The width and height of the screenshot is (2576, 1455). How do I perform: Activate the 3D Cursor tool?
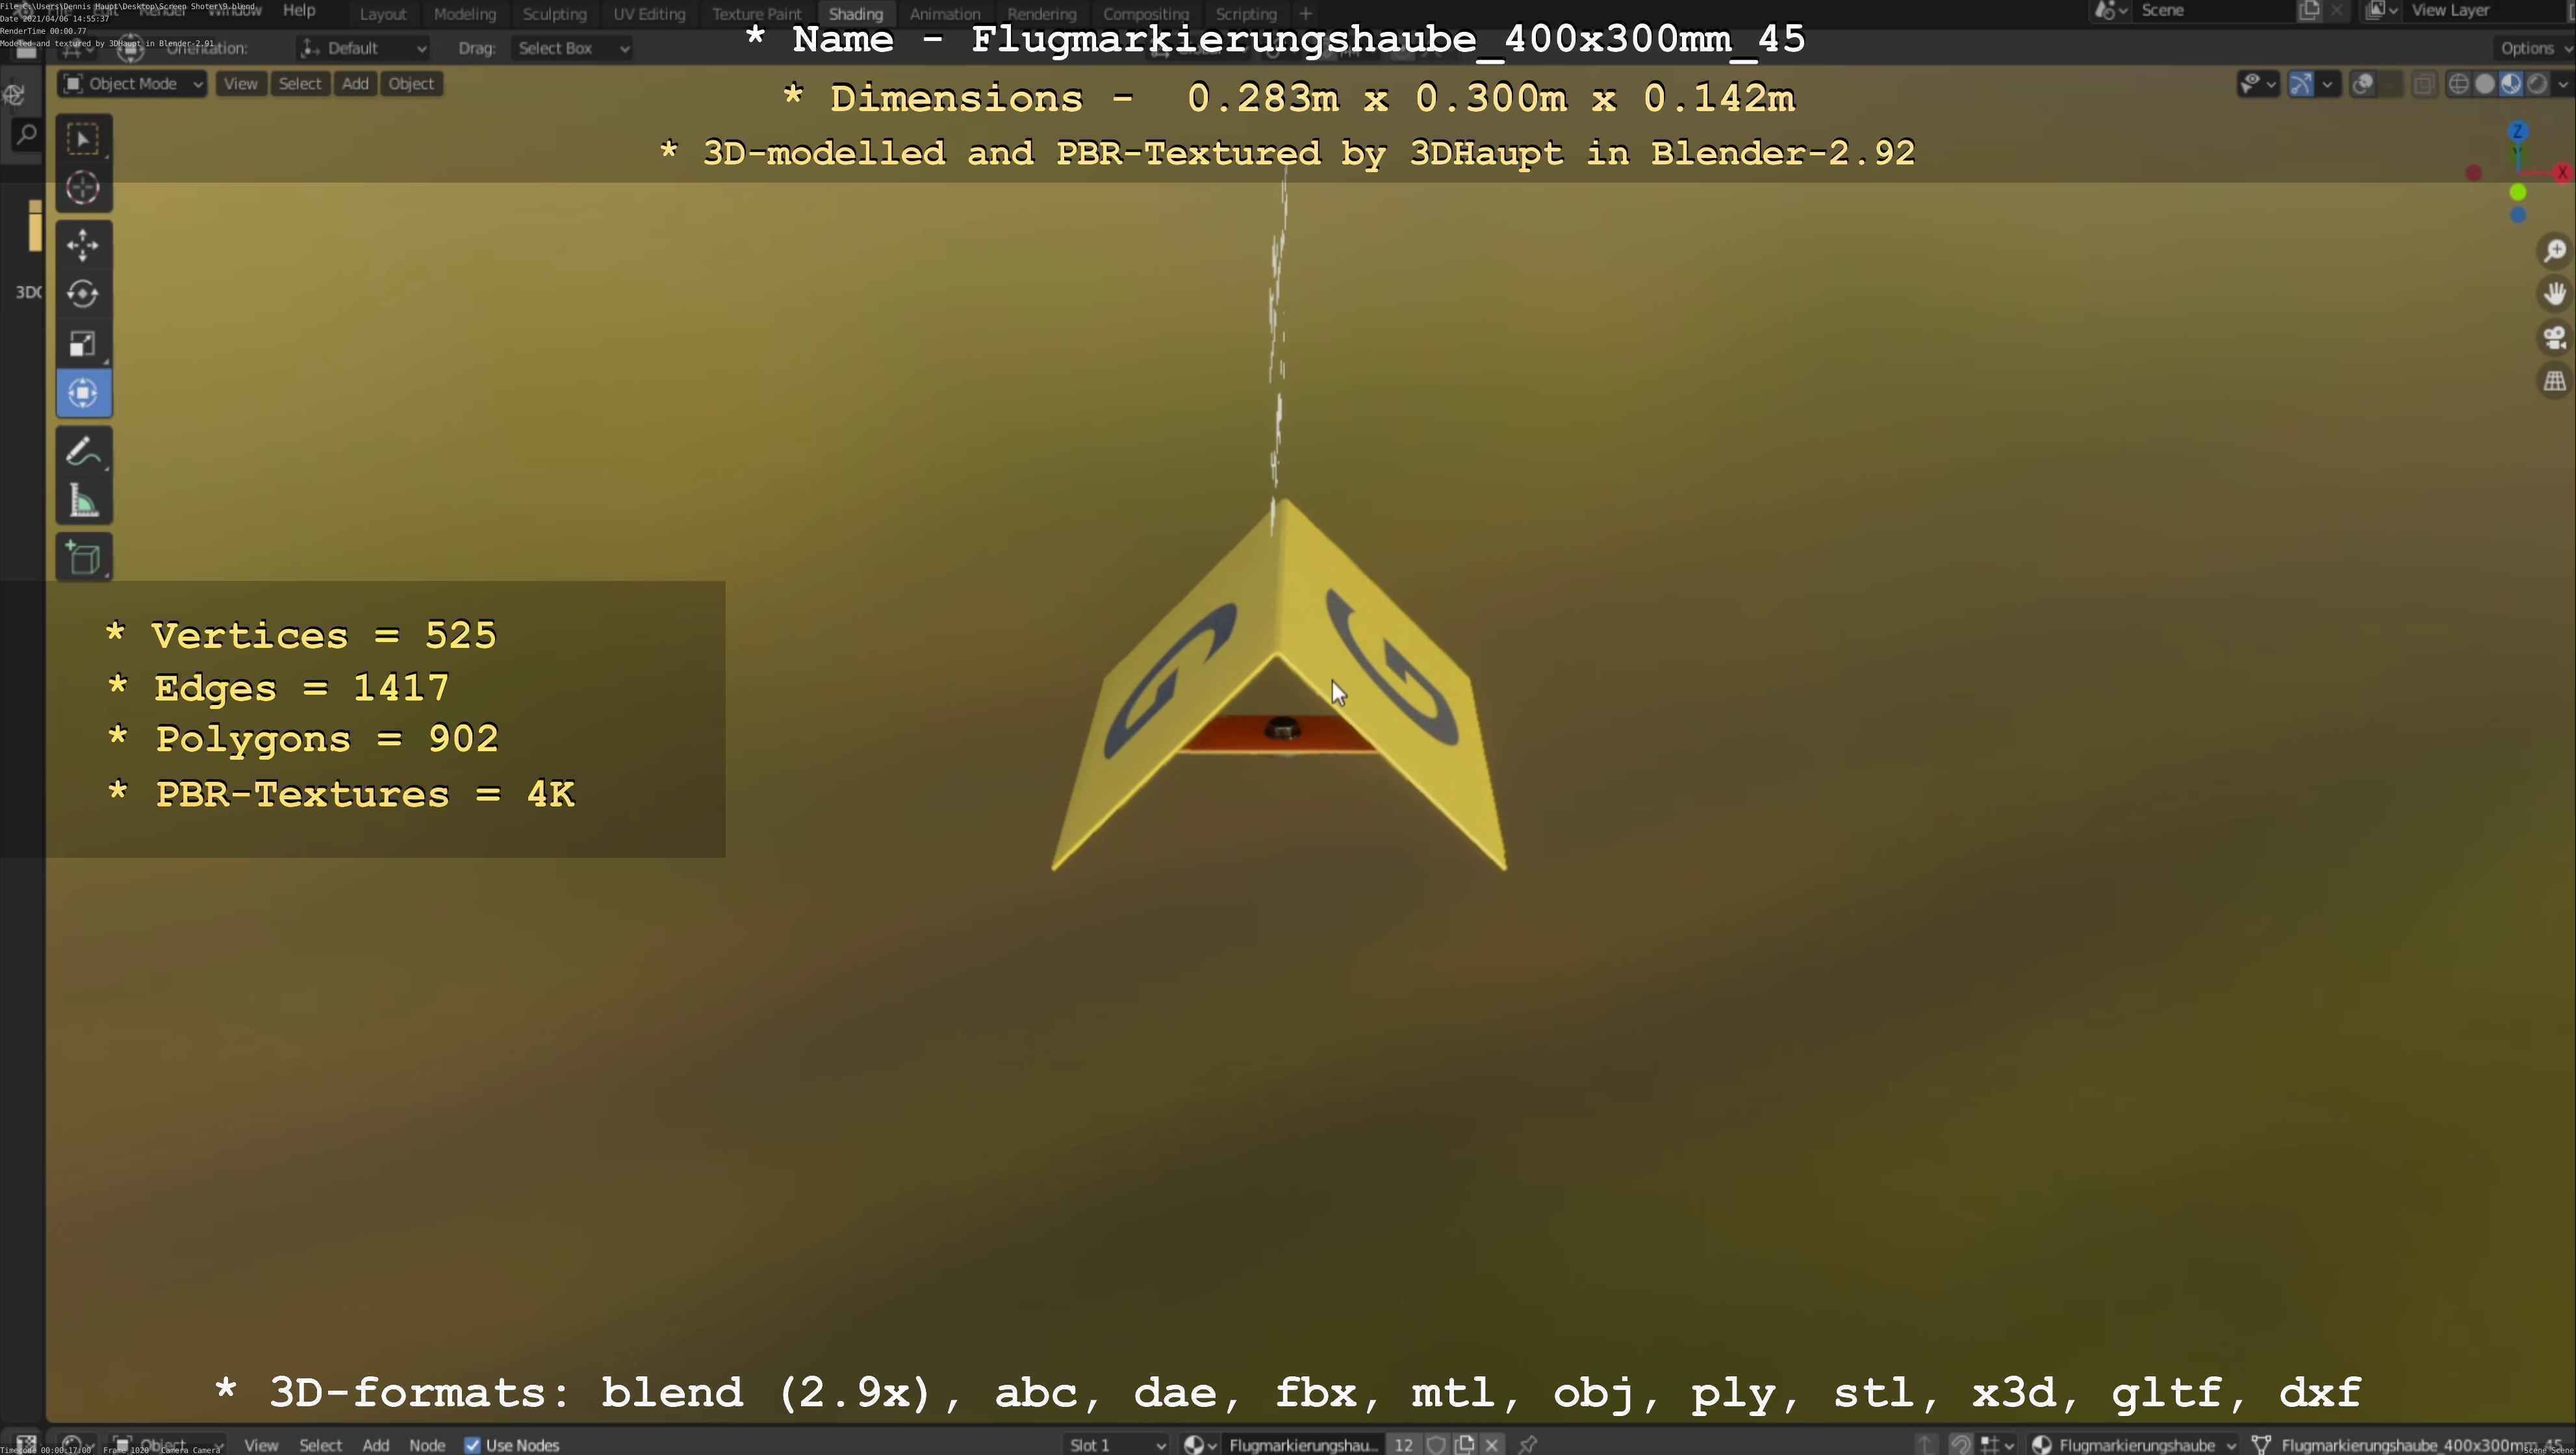tap(83, 188)
